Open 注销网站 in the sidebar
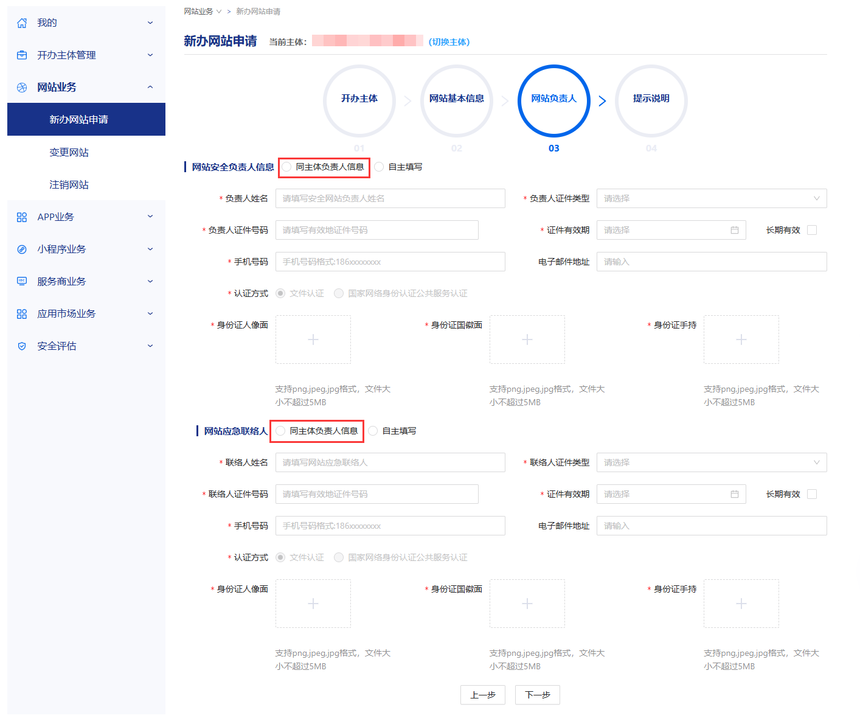The height and width of the screenshot is (721, 860). [69, 185]
